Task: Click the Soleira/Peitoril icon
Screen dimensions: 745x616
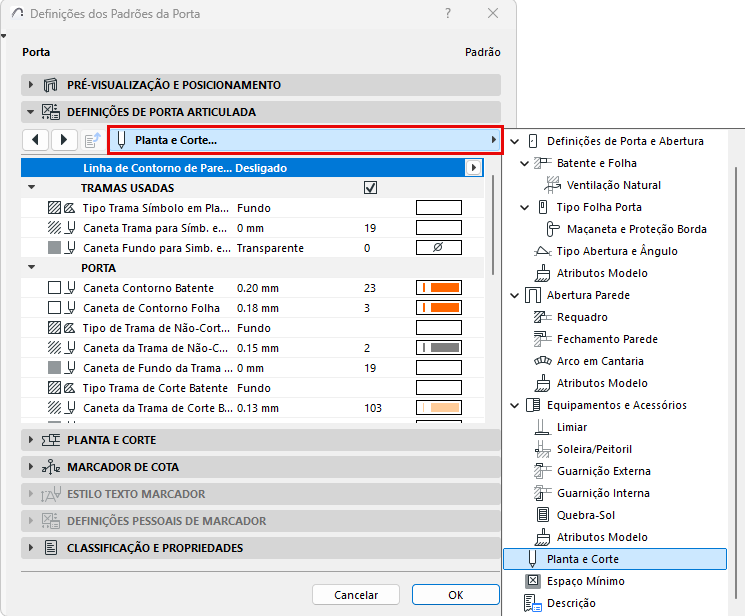Action: (x=542, y=449)
